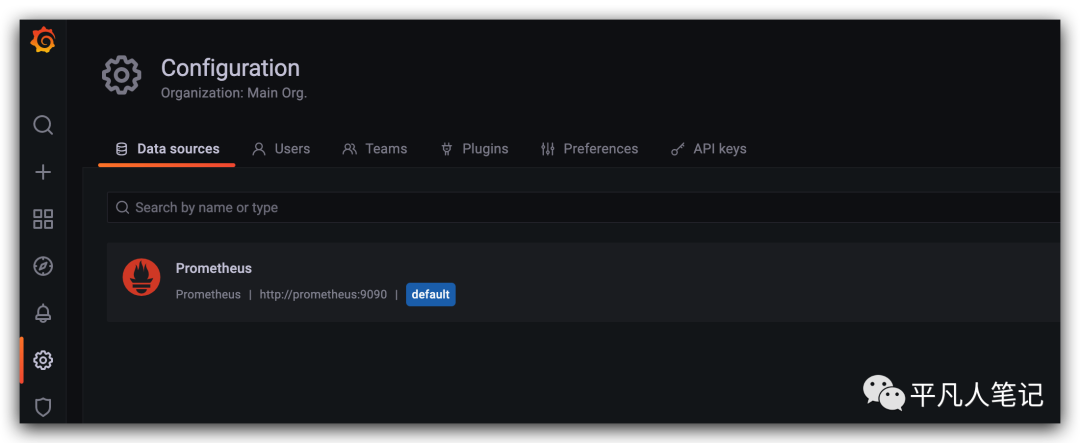Open the Prometheus data source name
This screenshot has height=443, width=1080.
[214, 268]
